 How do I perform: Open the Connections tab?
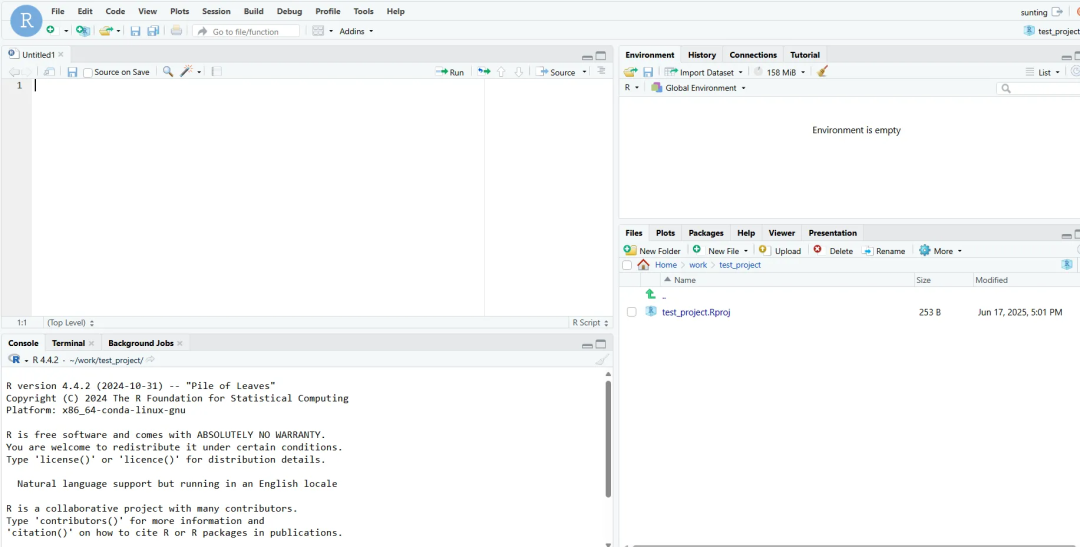[753, 54]
